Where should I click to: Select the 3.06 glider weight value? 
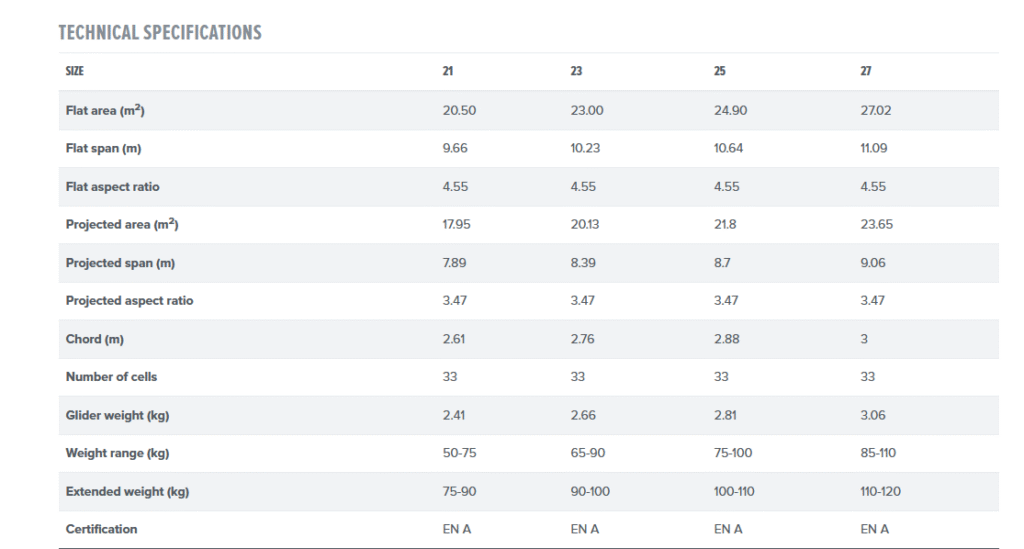(873, 415)
